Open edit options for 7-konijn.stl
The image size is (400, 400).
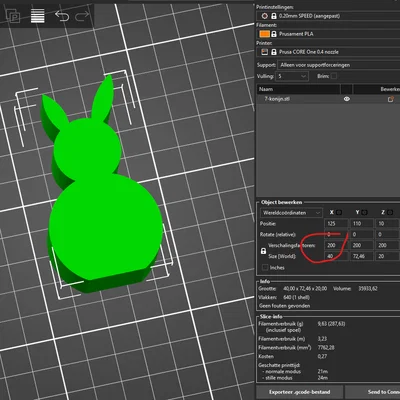coord(390,99)
